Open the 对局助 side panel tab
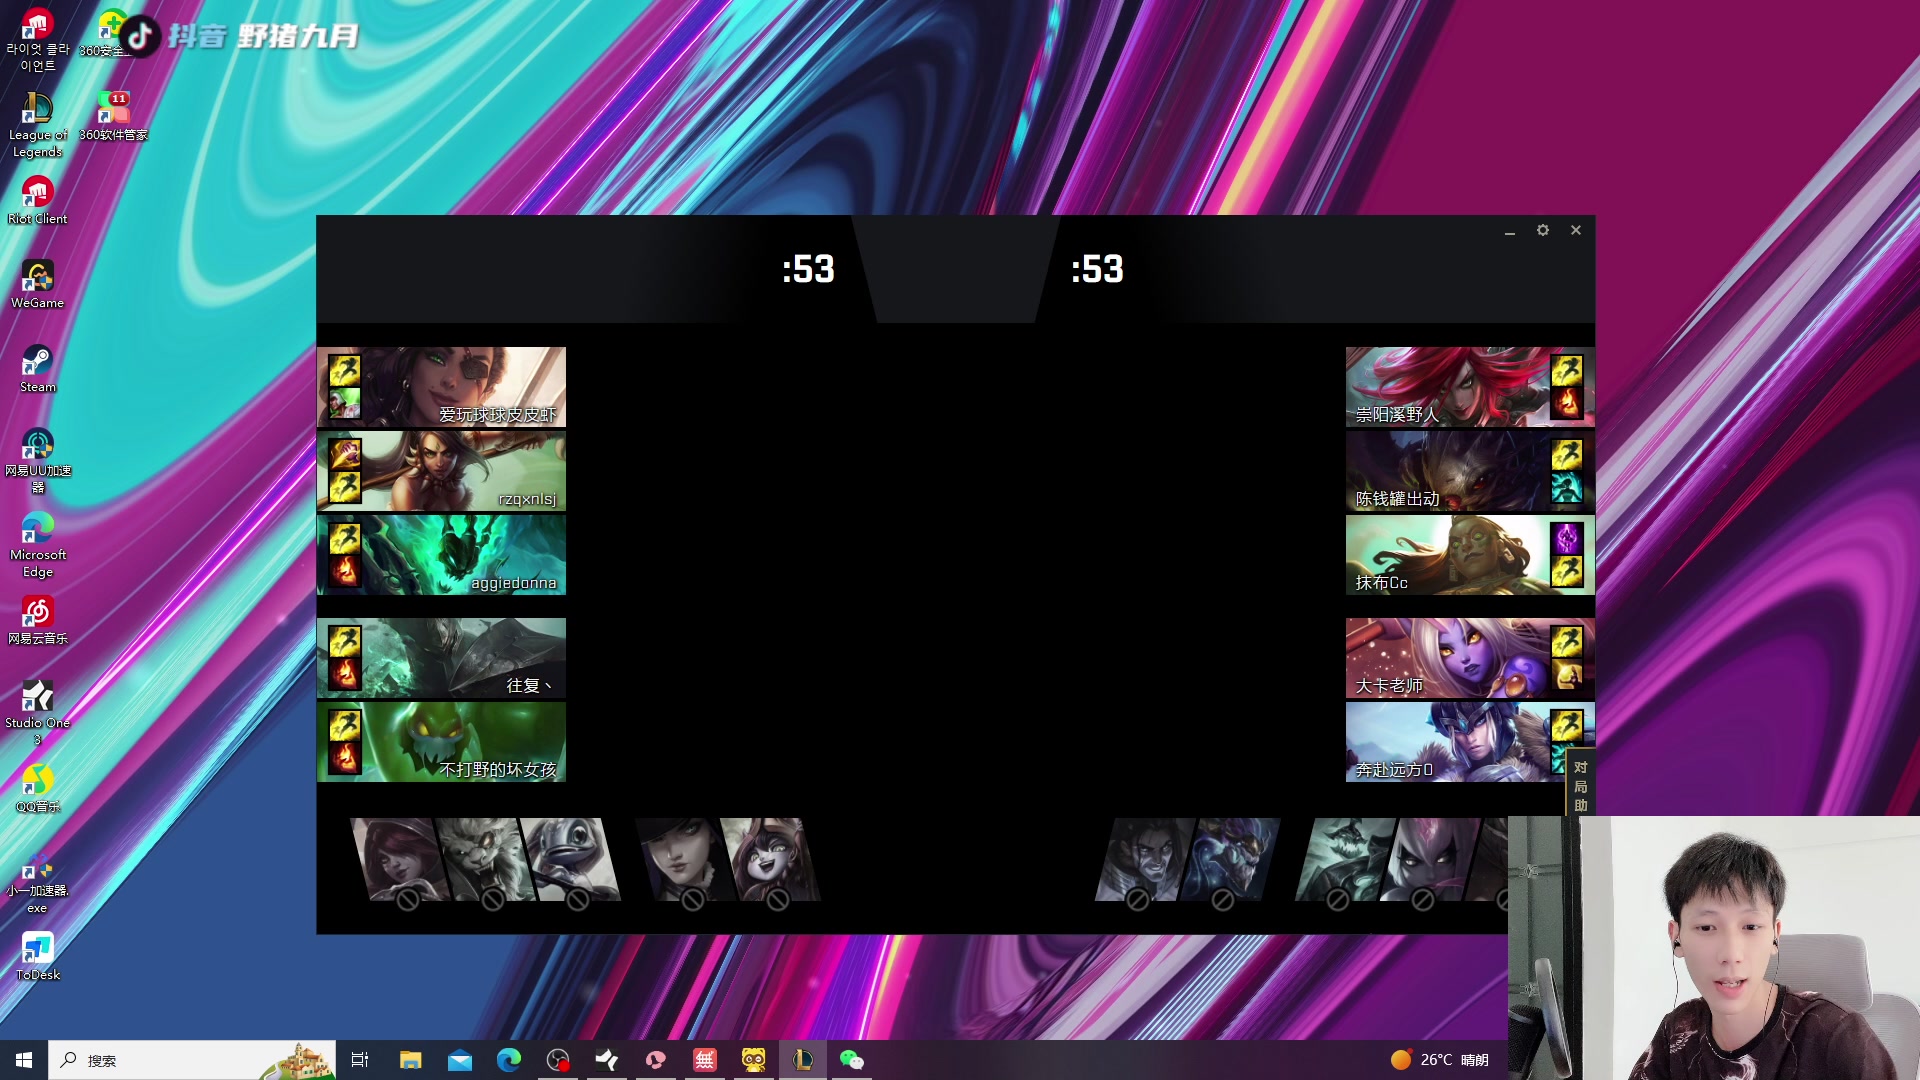 1580,785
